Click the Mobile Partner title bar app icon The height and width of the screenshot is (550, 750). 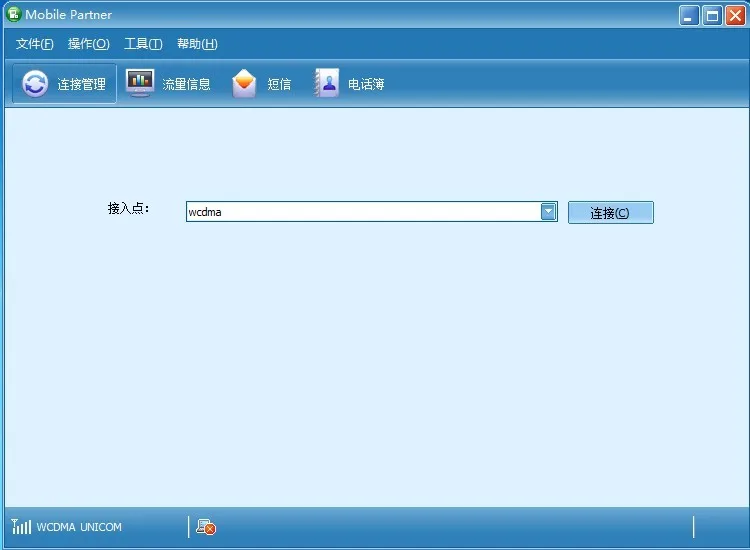pyautogui.click(x=14, y=14)
